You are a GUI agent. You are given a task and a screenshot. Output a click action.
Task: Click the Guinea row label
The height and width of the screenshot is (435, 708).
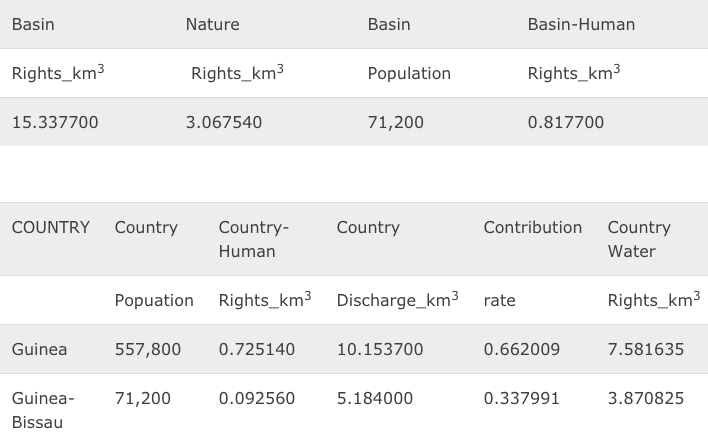tap(39, 350)
